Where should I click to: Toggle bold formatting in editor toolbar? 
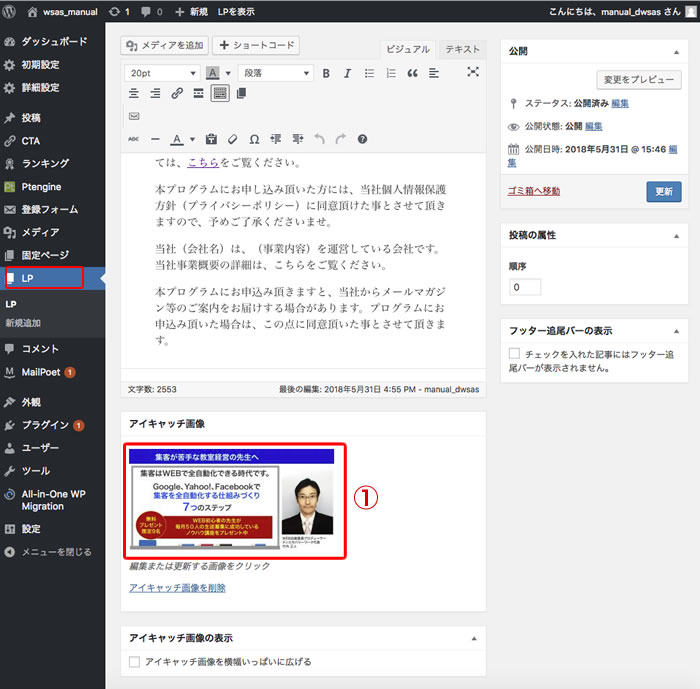pyautogui.click(x=325, y=73)
